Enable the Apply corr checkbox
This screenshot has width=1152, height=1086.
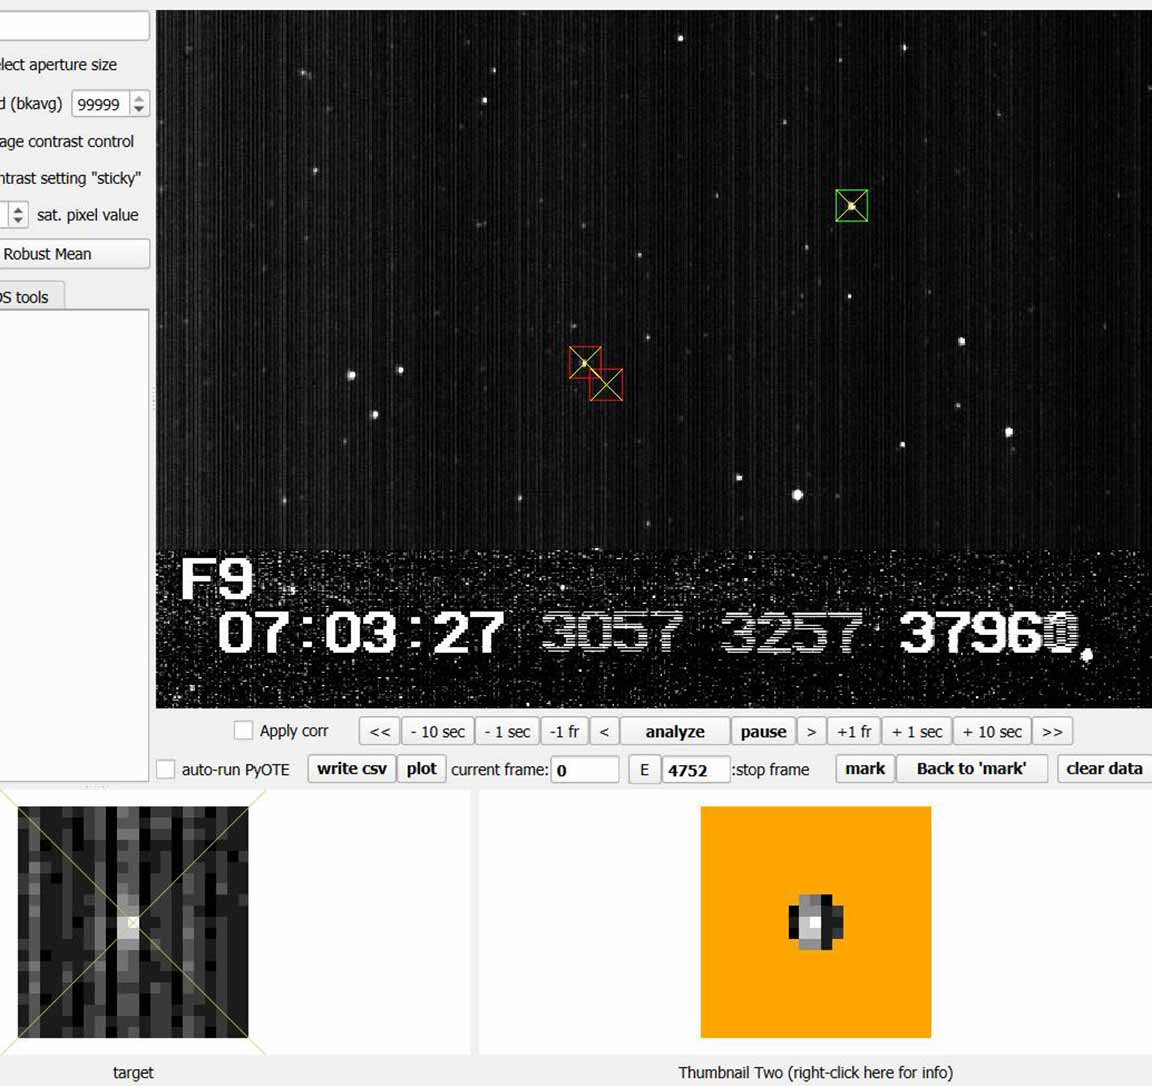pyautogui.click(x=243, y=731)
